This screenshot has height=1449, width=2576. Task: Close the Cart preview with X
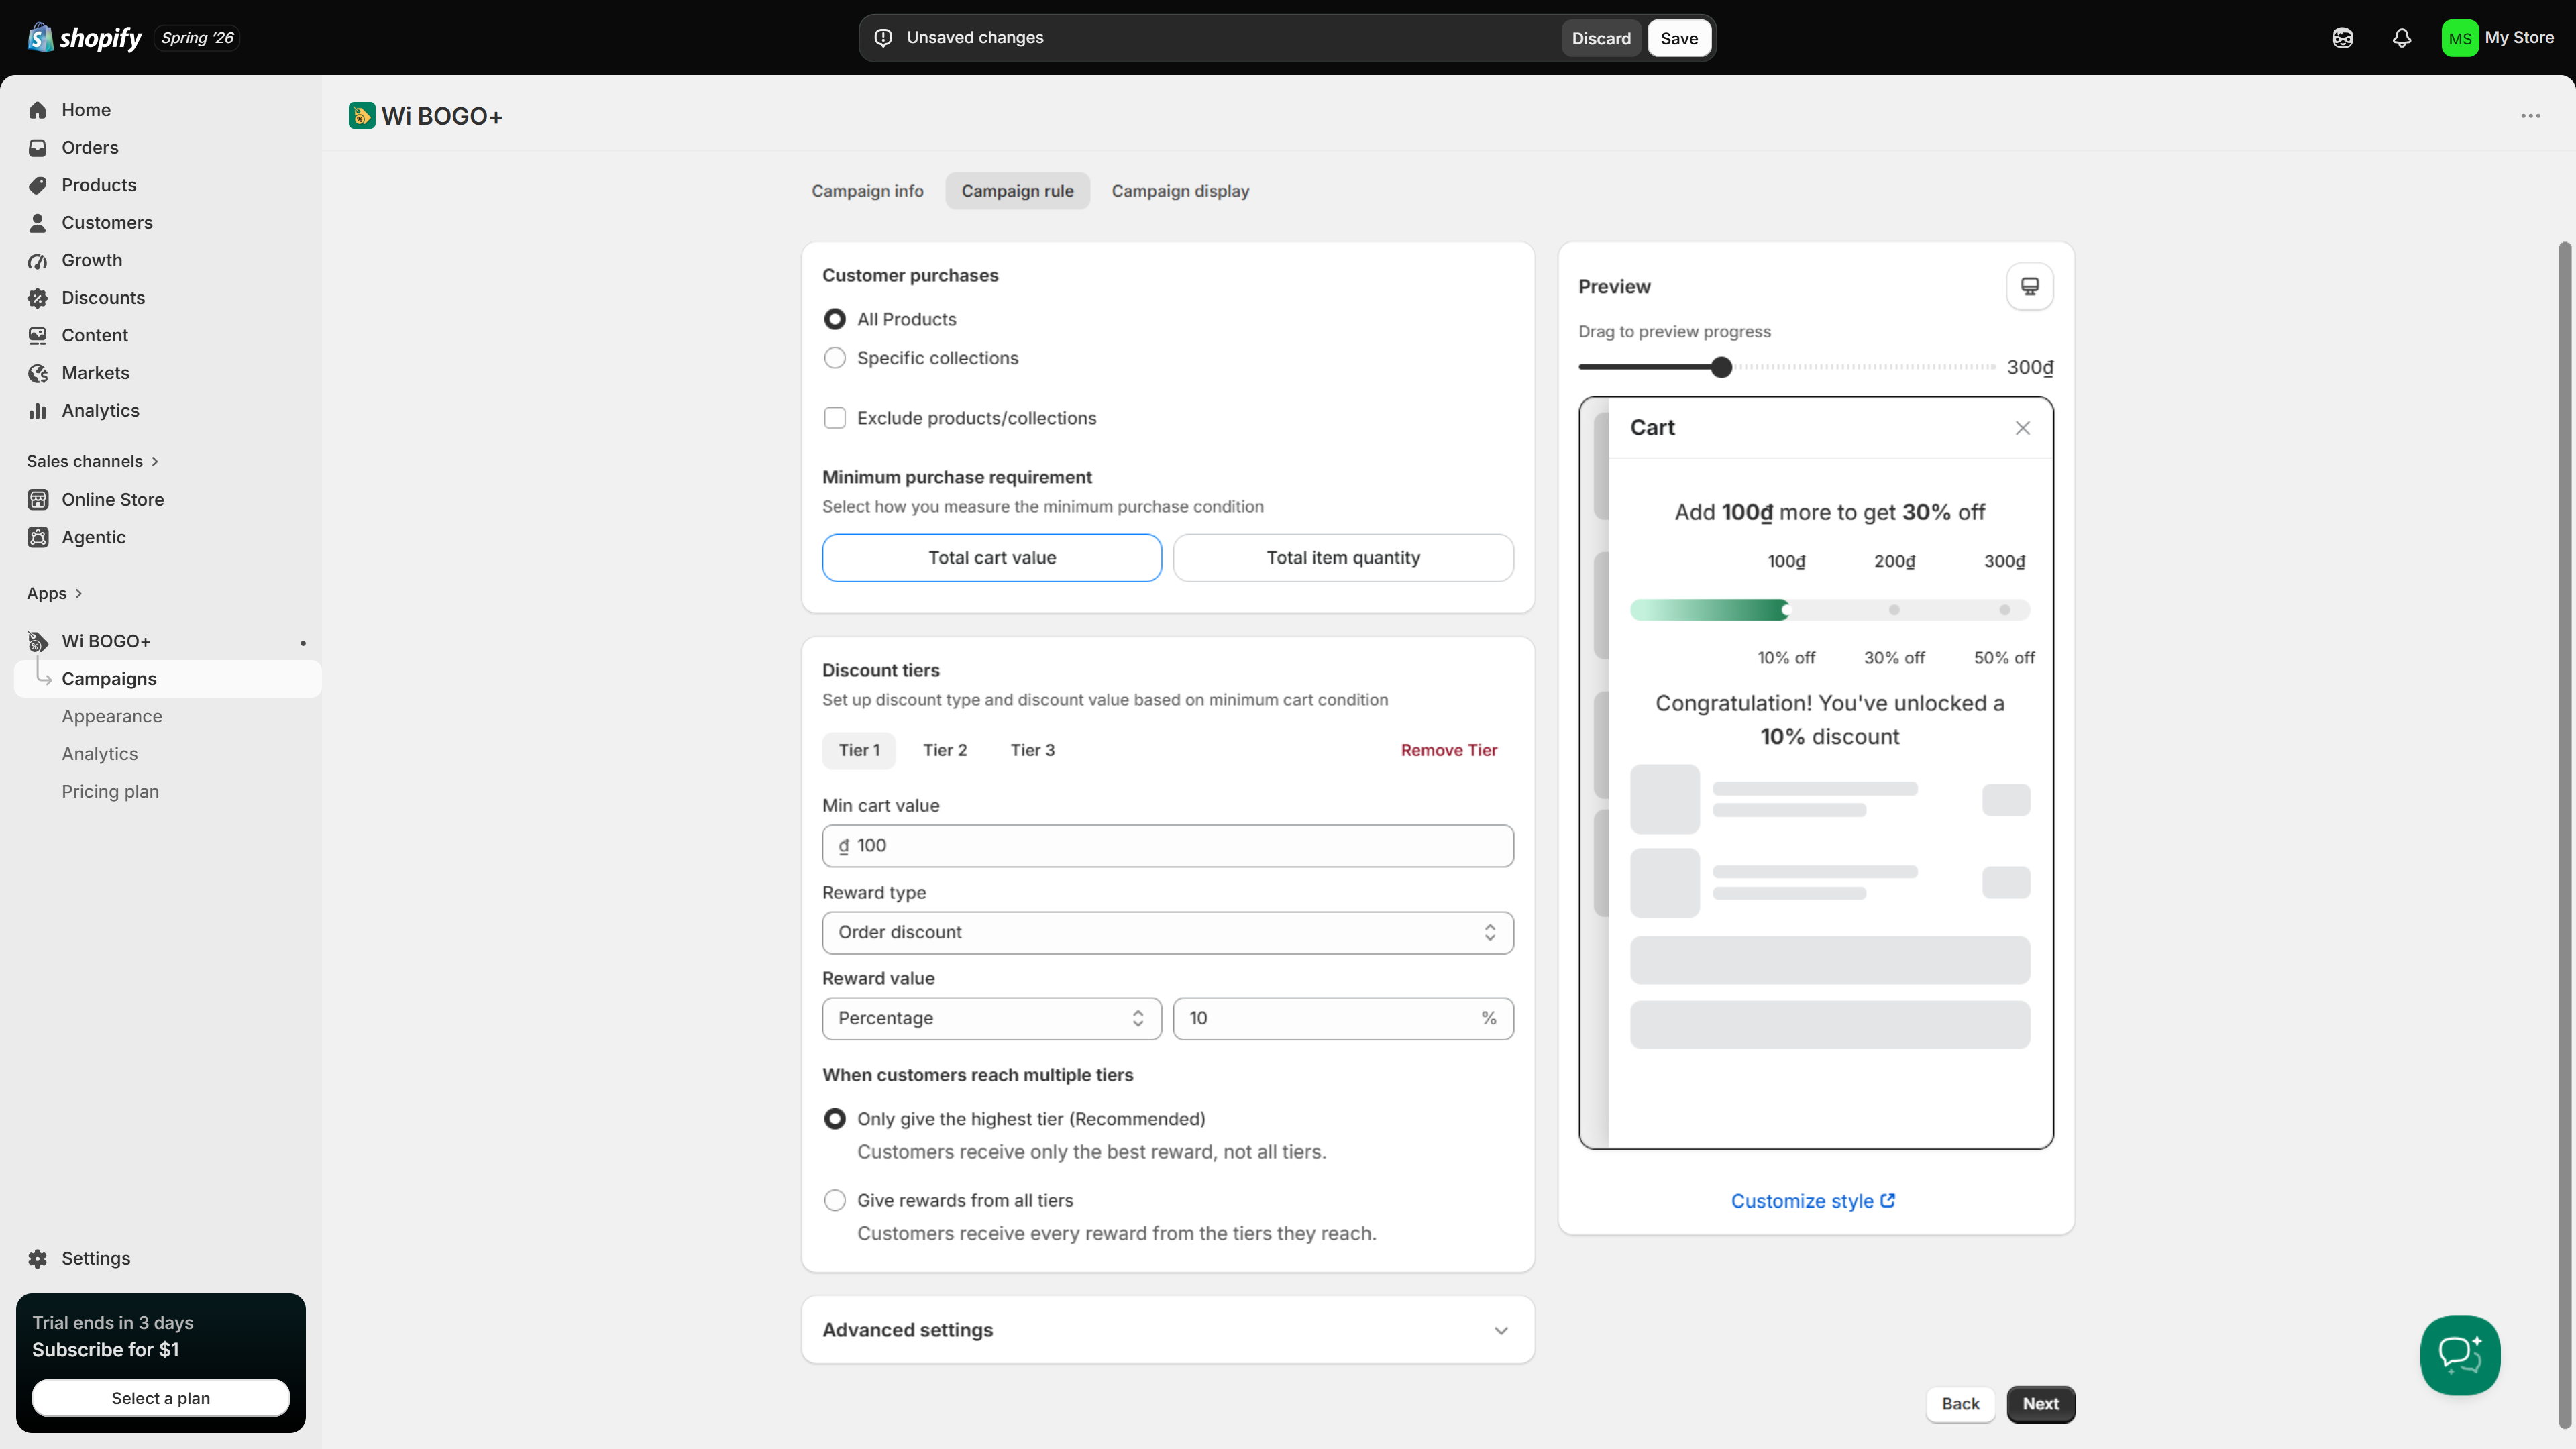(2023, 428)
